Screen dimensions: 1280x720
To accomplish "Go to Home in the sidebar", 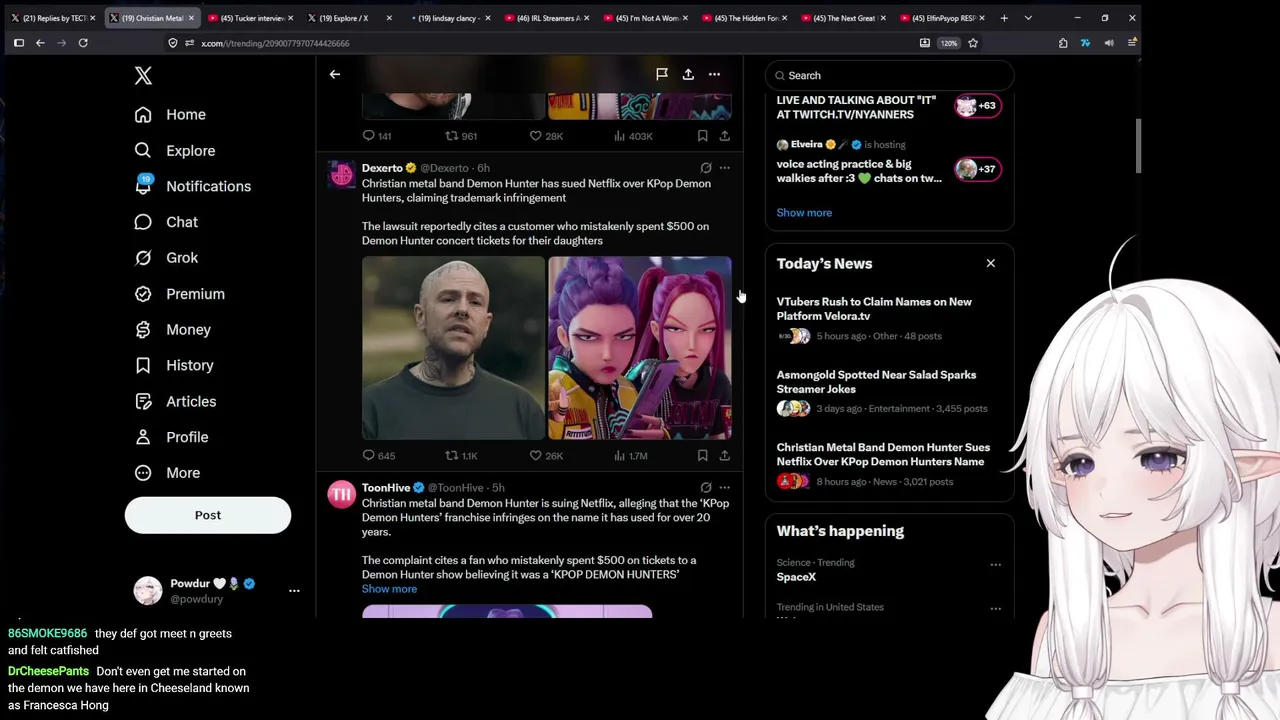I will (170, 115).
